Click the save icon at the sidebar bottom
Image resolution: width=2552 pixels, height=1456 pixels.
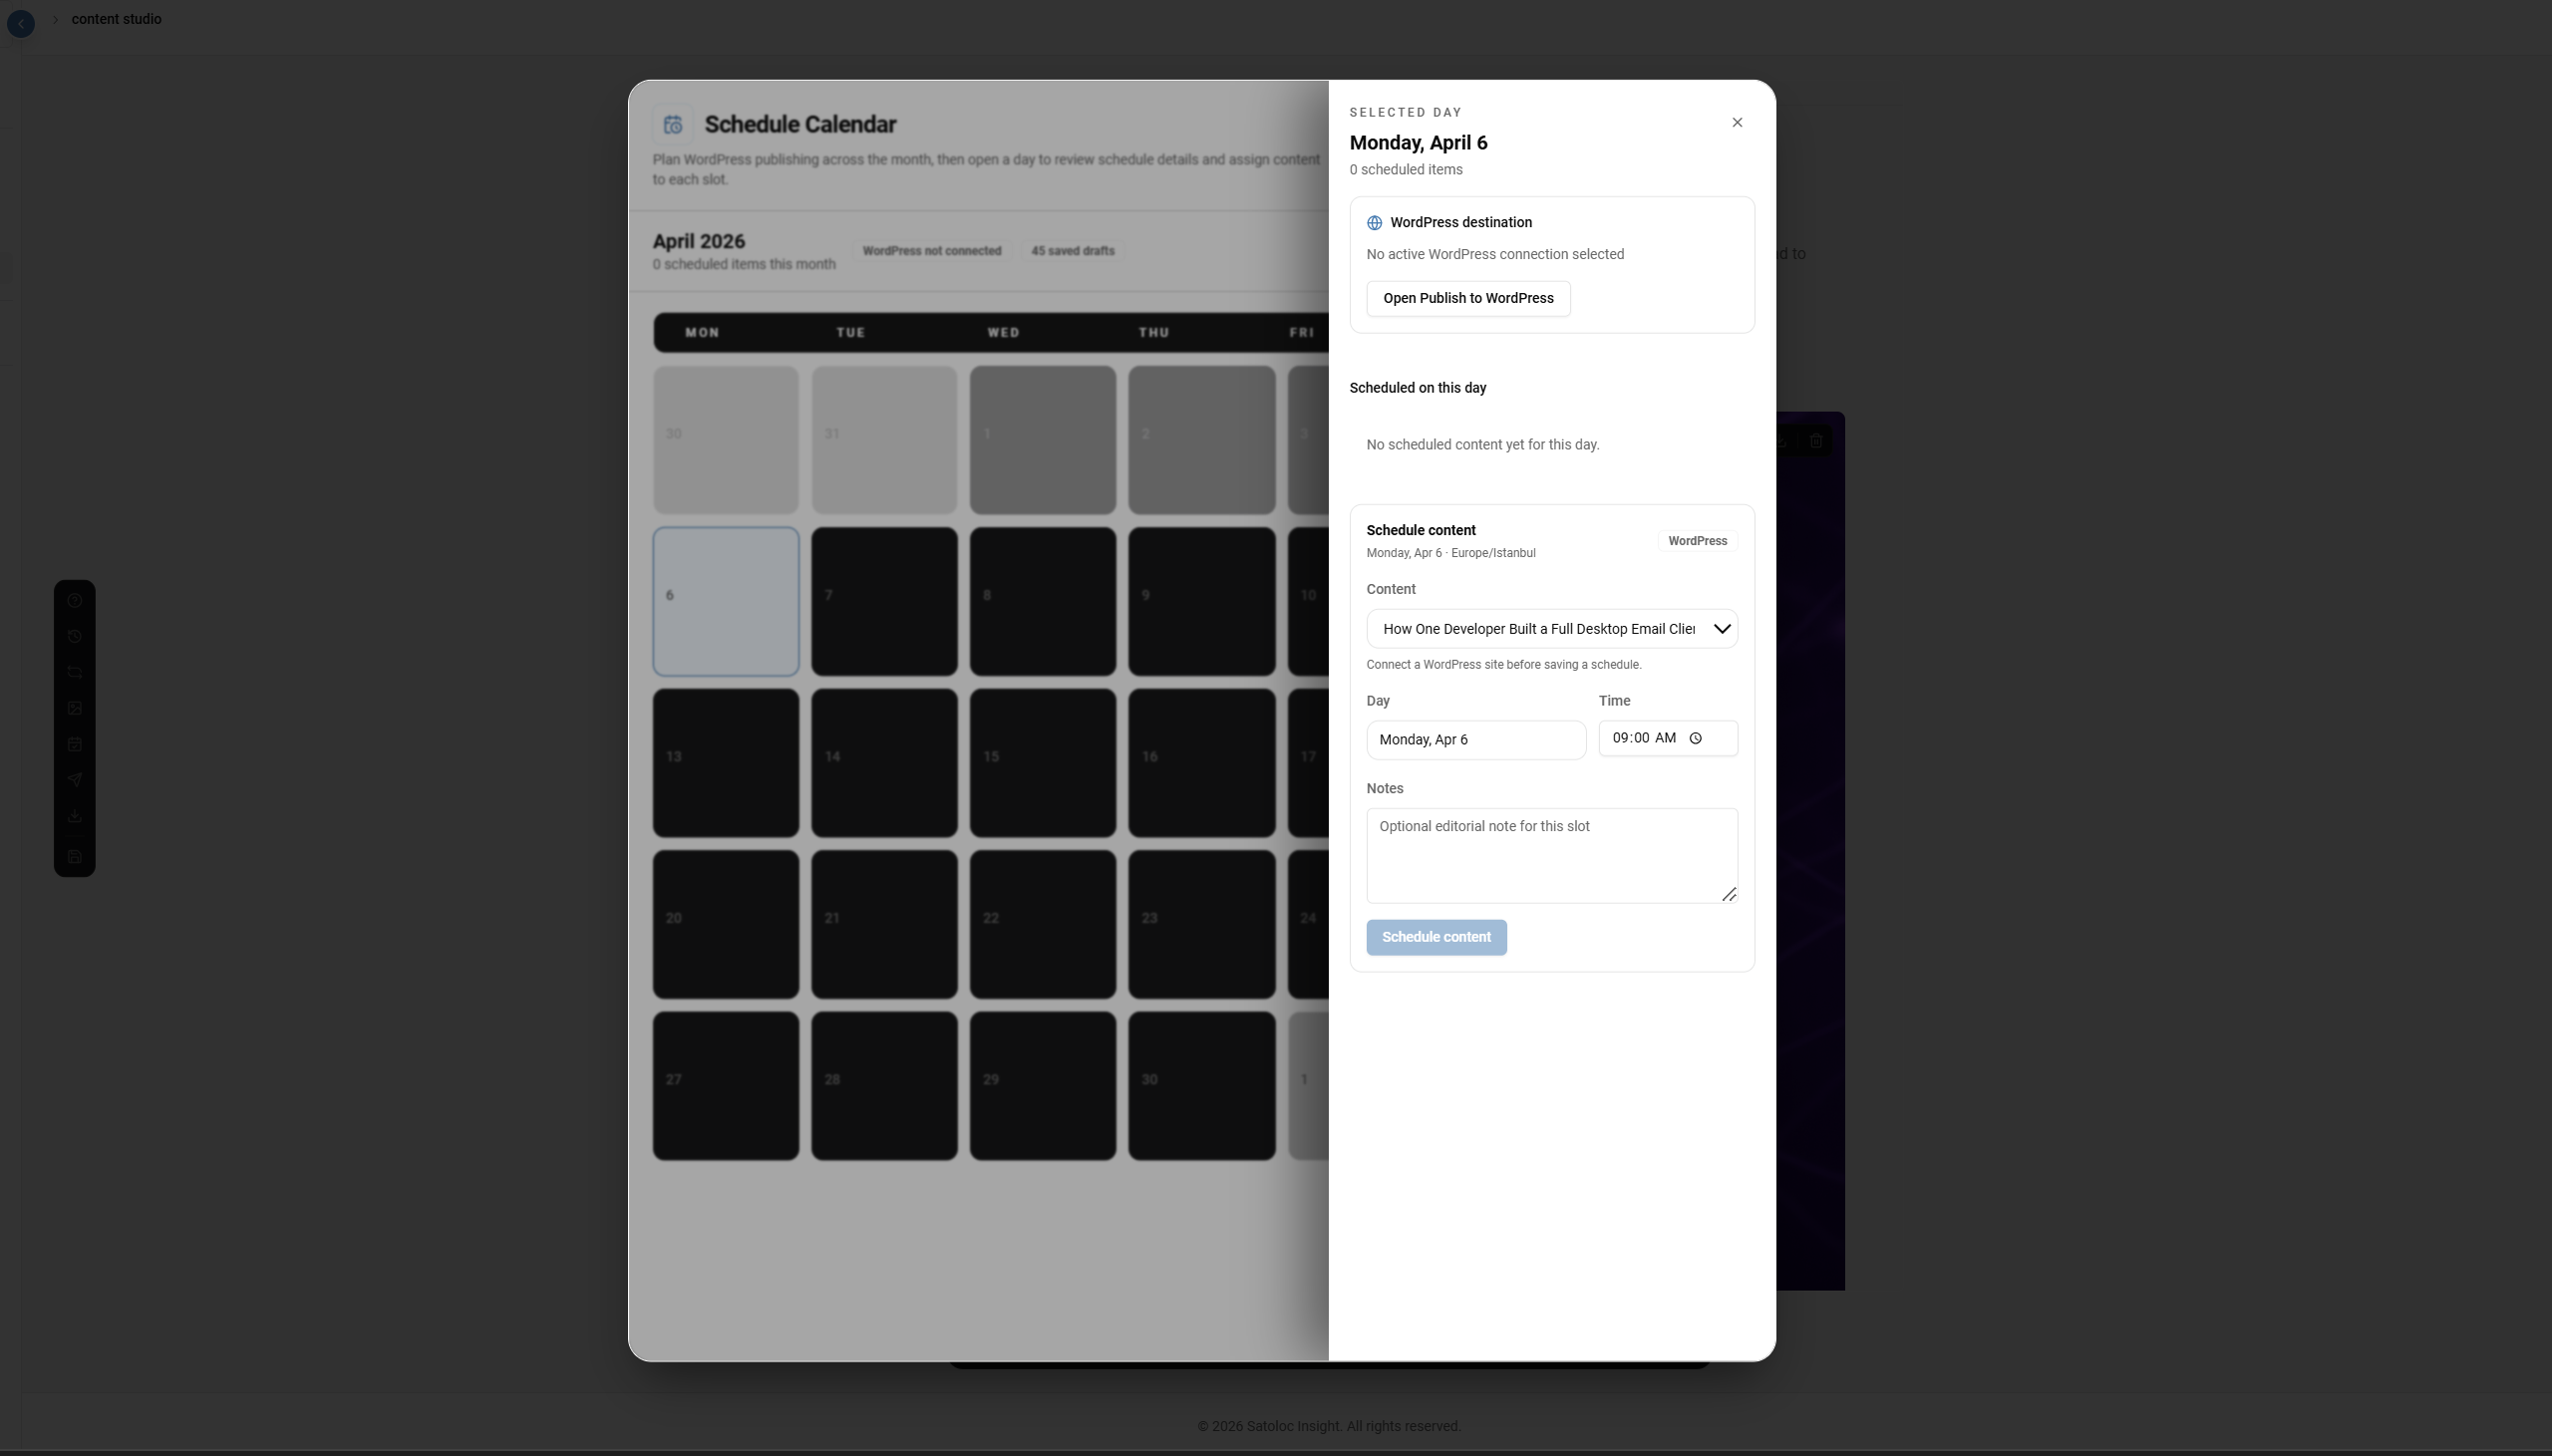75,856
